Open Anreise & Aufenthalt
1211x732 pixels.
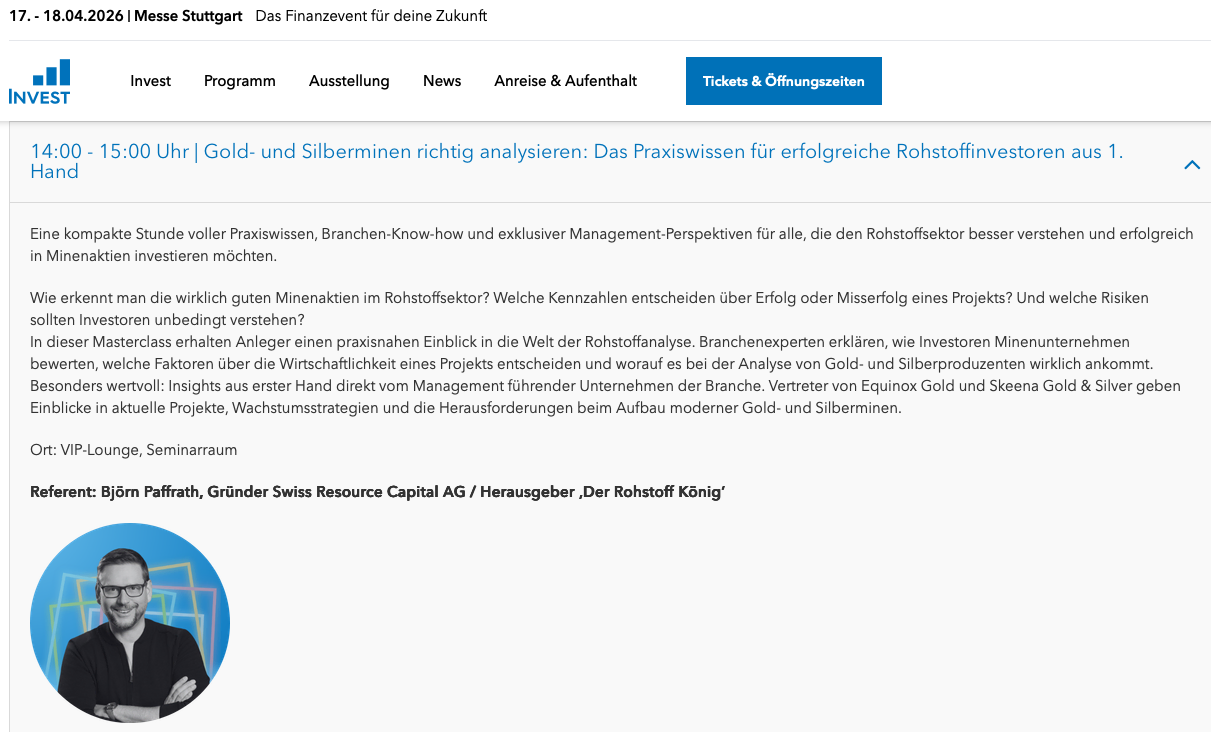point(565,80)
